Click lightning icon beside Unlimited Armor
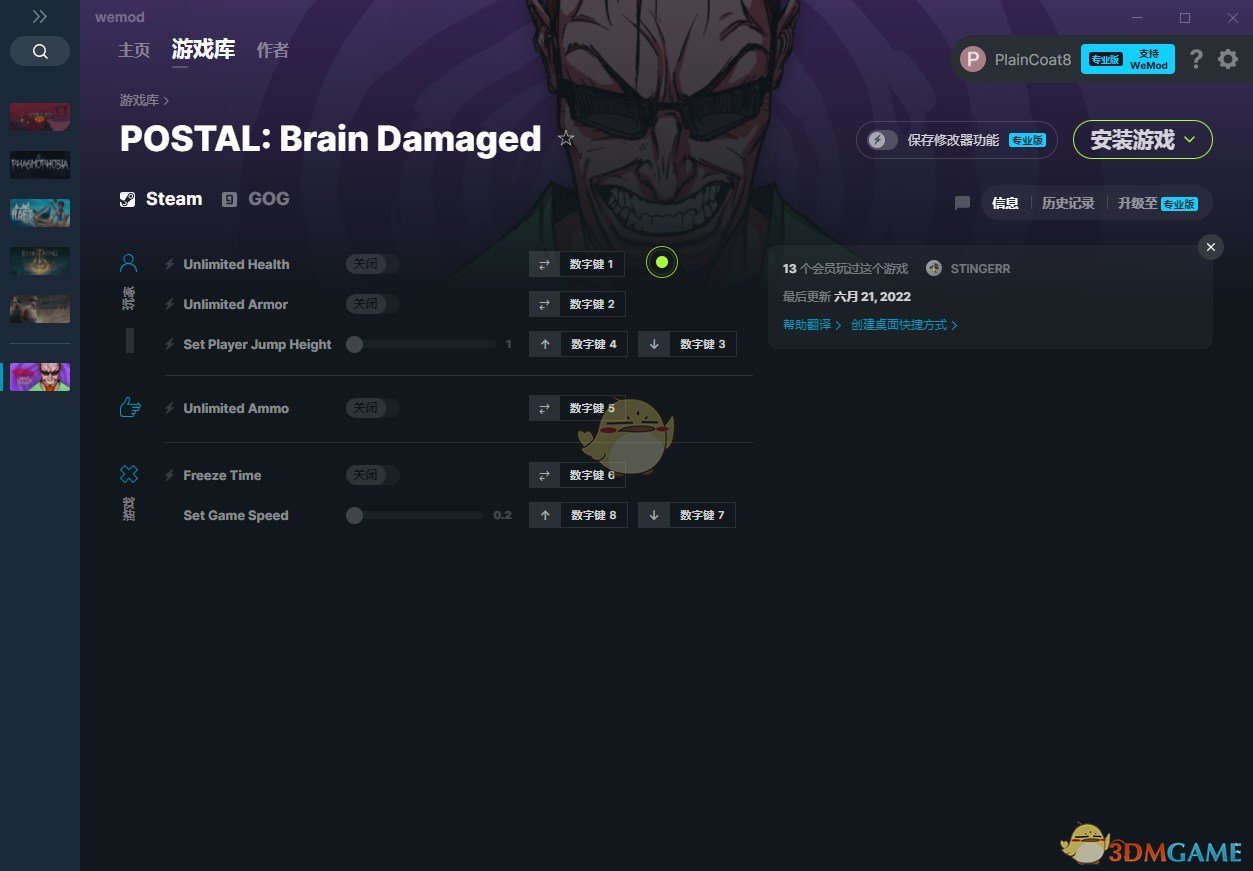 [x=170, y=304]
